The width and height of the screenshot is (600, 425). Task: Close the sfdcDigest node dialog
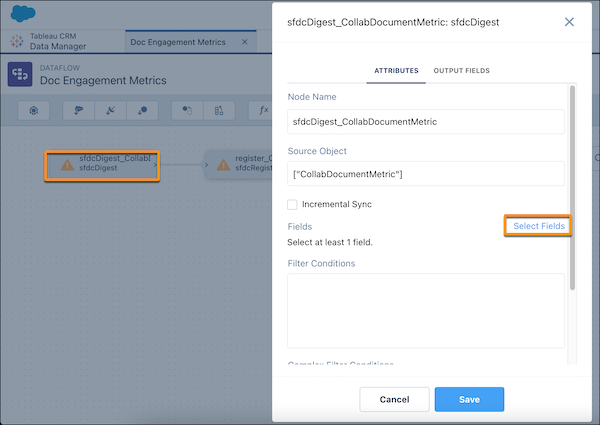point(569,22)
